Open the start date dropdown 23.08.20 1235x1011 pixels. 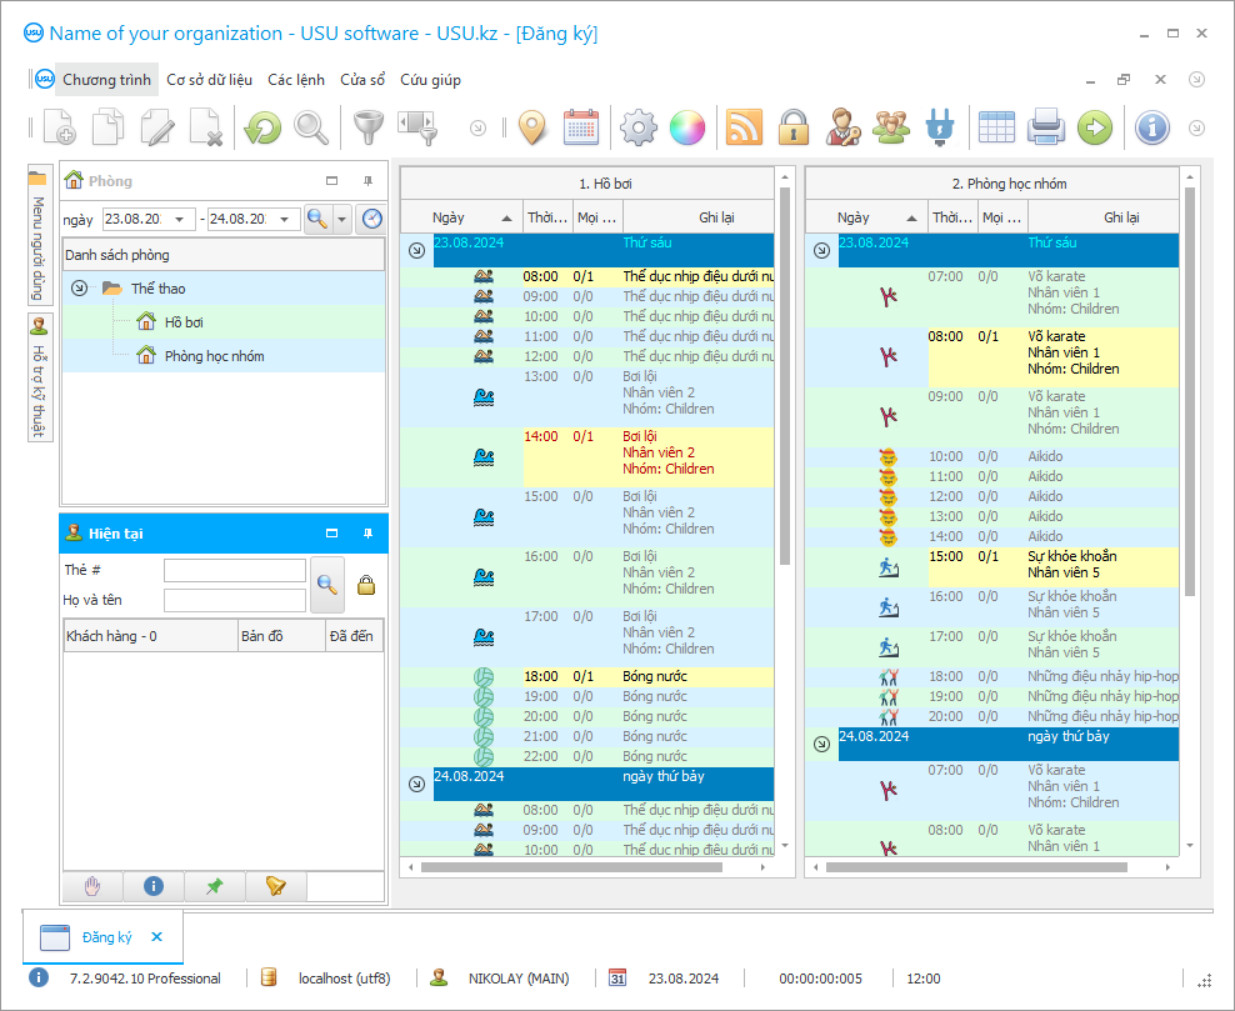point(180,219)
